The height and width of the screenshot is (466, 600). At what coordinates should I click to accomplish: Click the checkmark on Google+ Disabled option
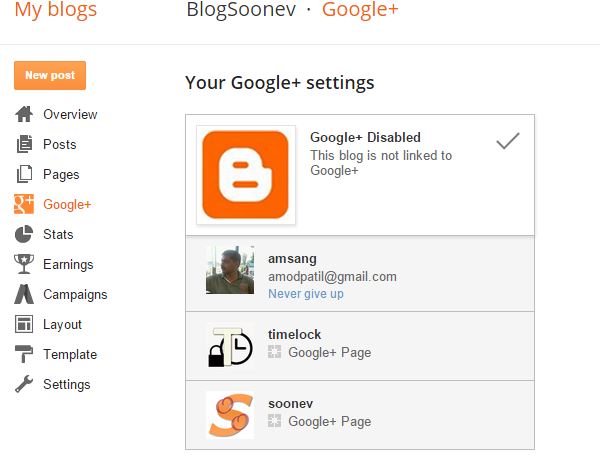pyautogui.click(x=508, y=140)
